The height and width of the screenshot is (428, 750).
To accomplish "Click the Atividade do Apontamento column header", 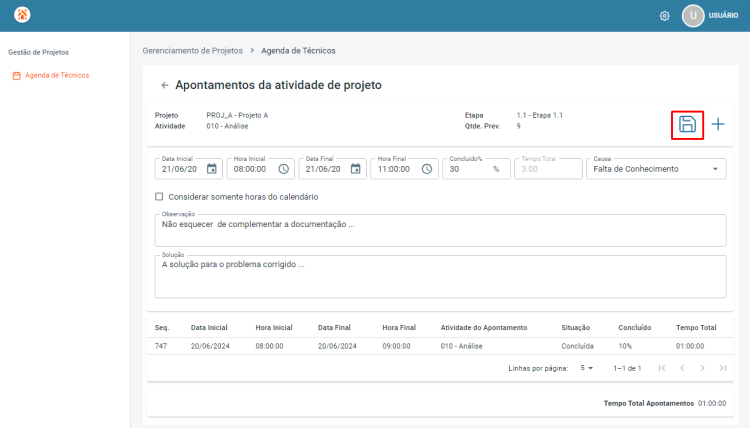I will pos(484,328).
